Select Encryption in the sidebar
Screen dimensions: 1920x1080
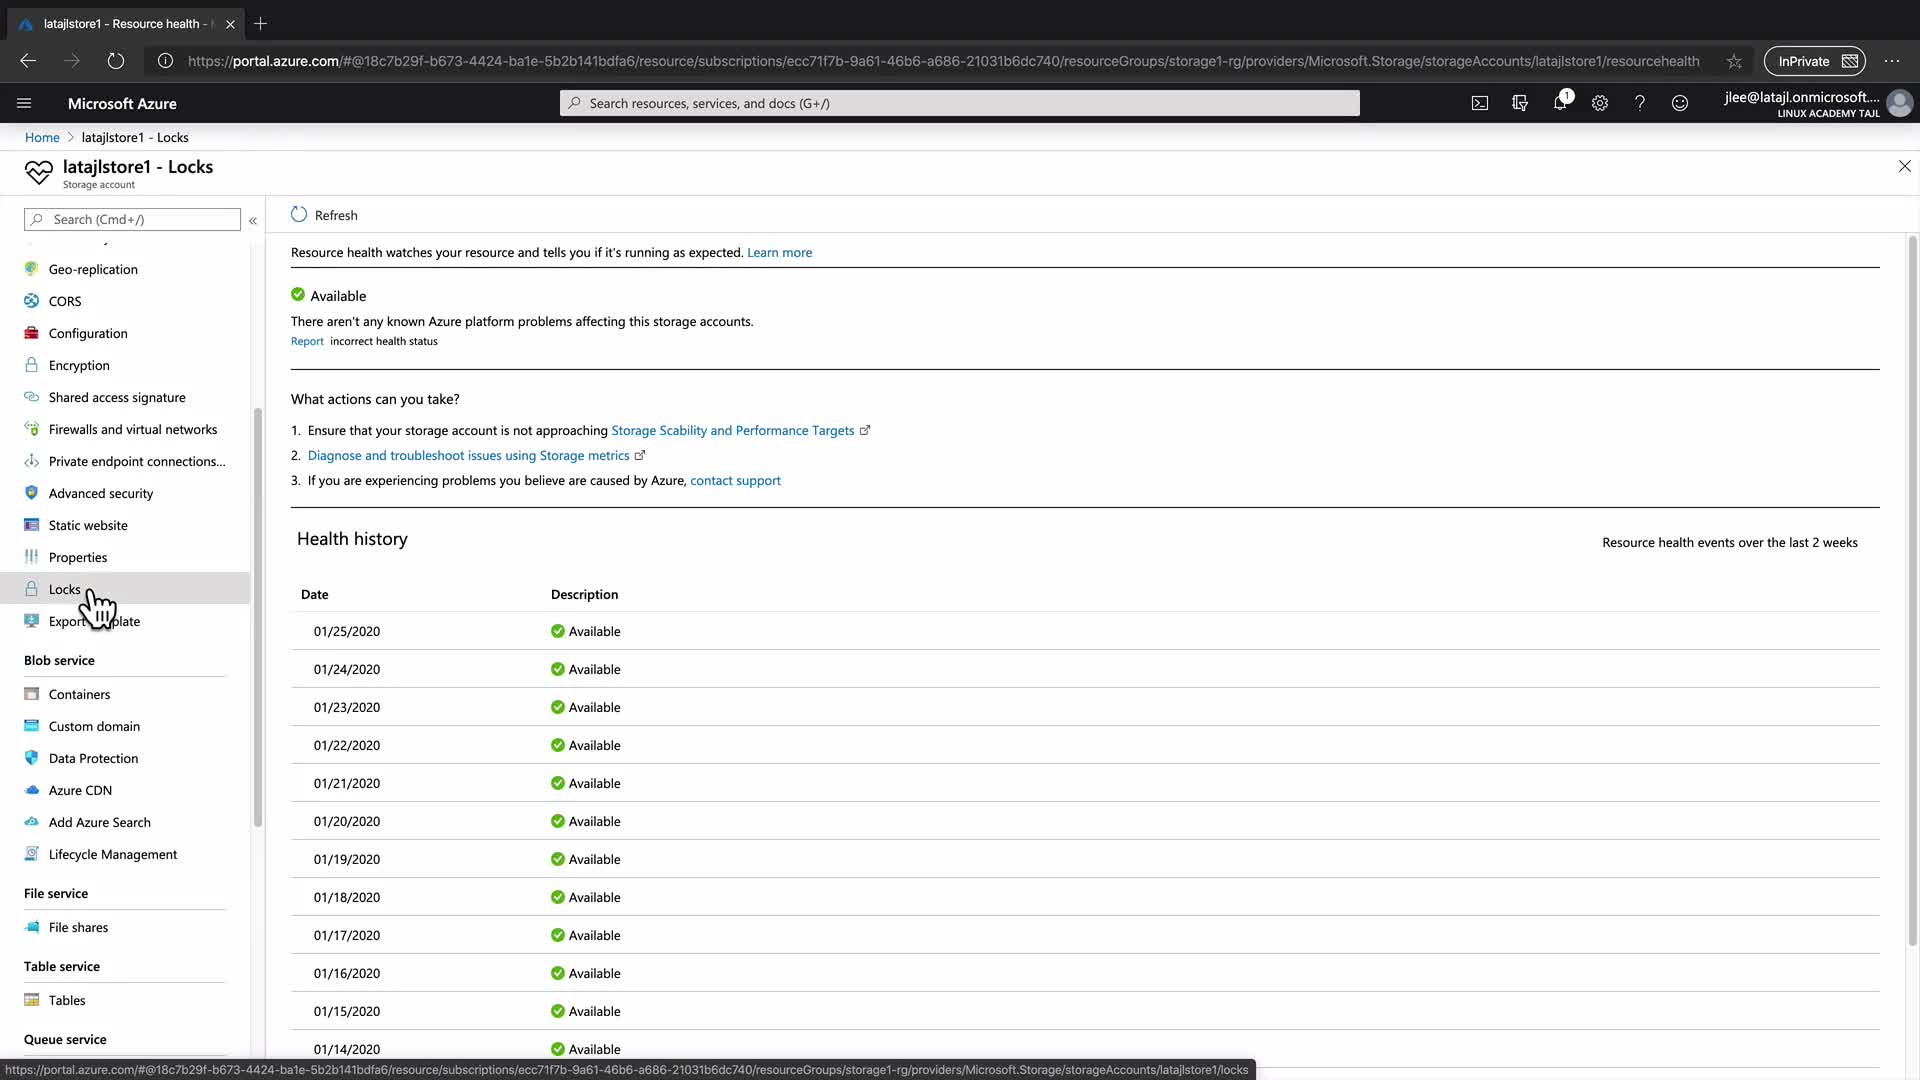pos(79,365)
